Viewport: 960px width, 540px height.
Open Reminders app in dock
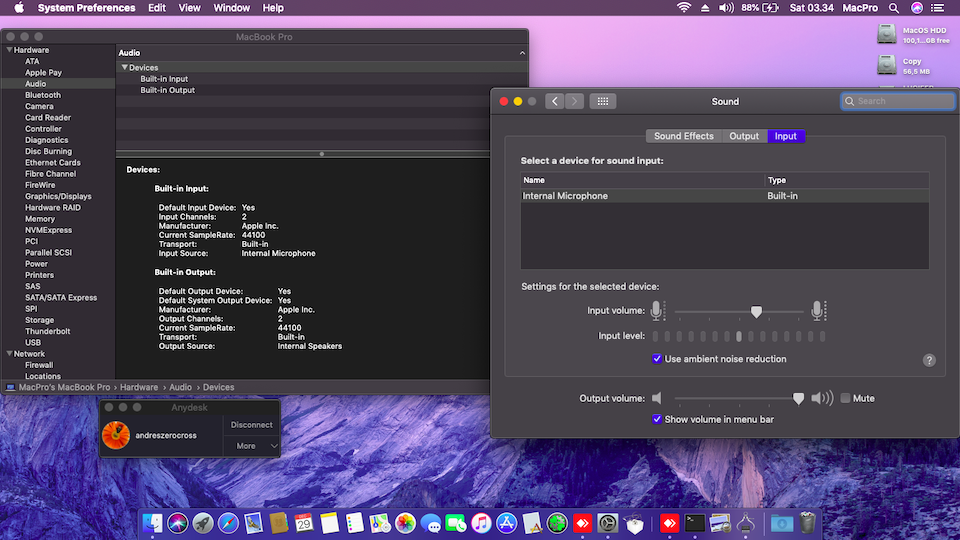tap(354, 523)
